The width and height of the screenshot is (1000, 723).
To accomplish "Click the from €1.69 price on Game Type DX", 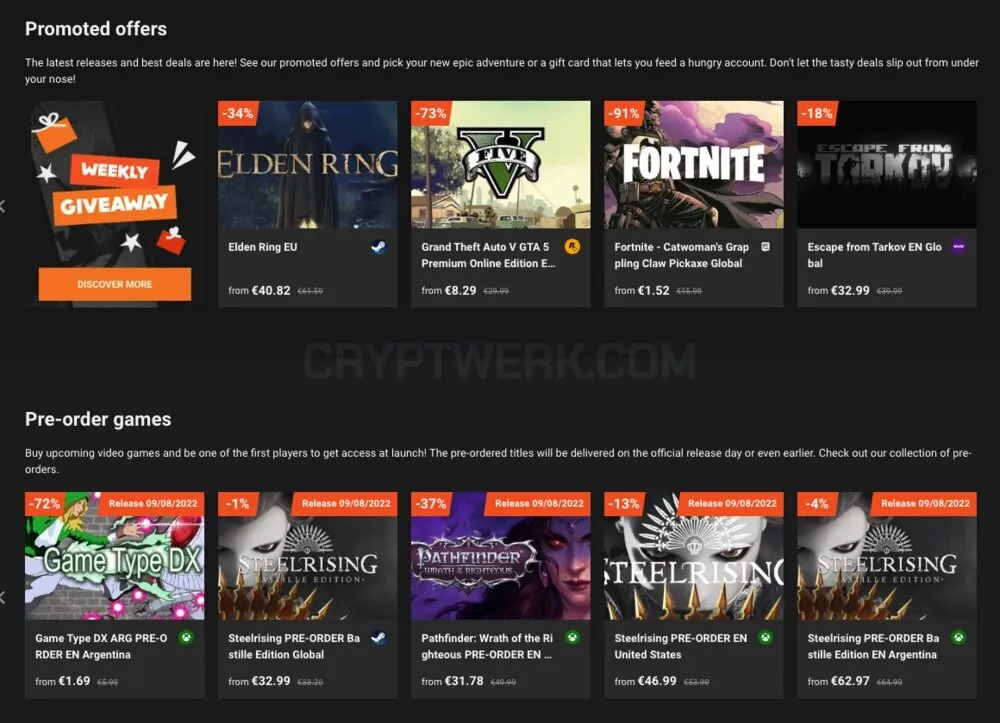I will coord(62,681).
